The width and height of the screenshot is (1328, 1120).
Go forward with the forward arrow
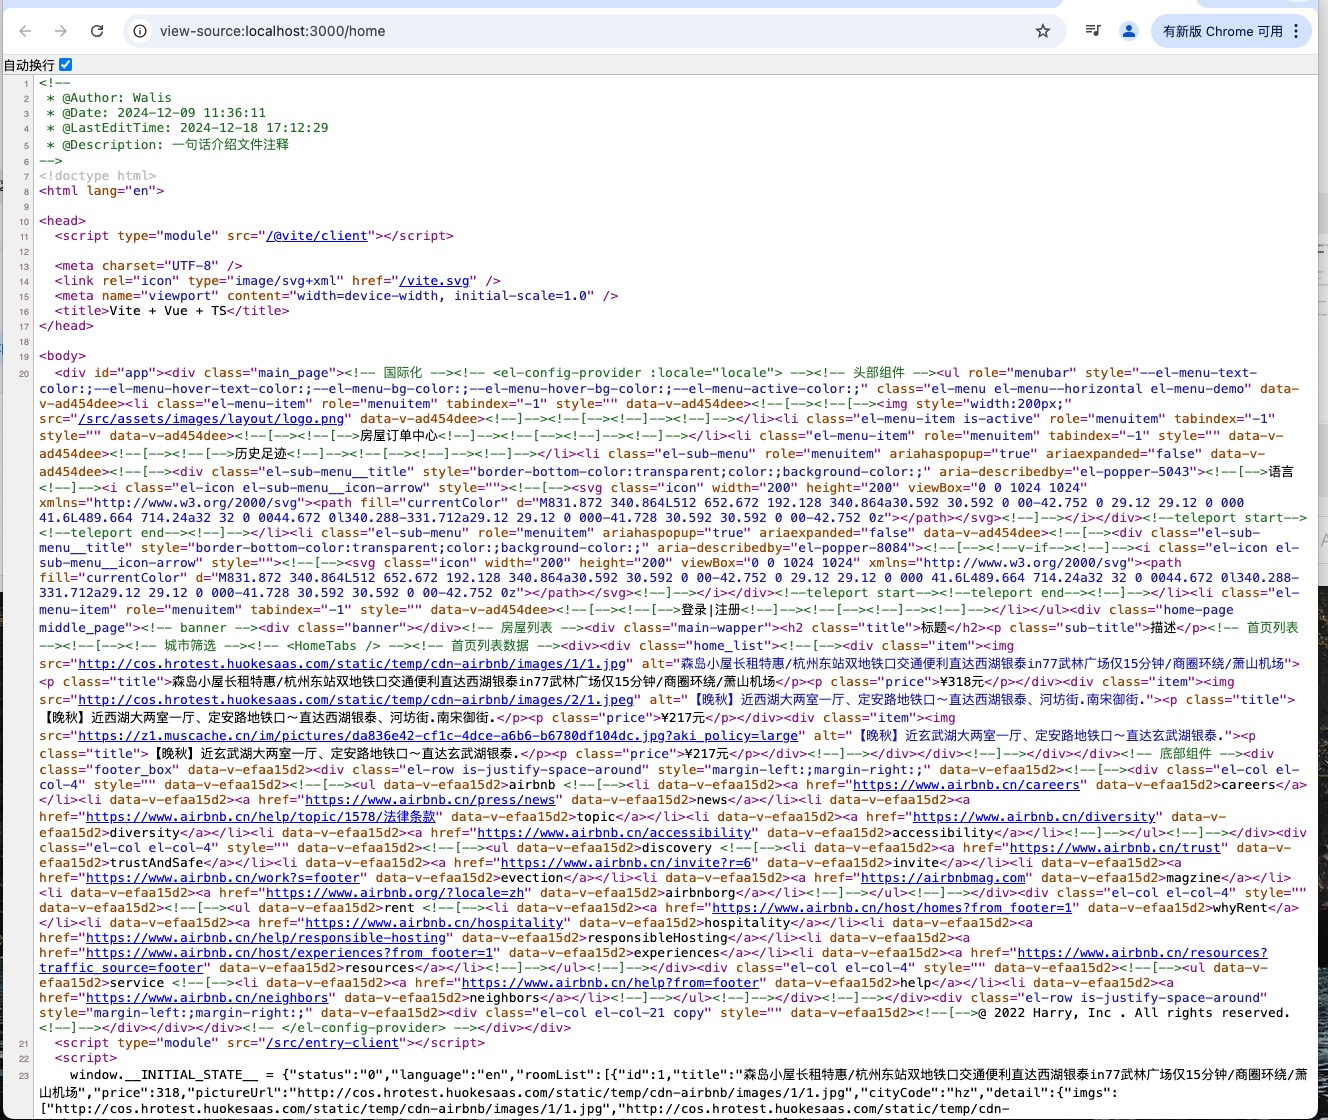tap(61, 31)
